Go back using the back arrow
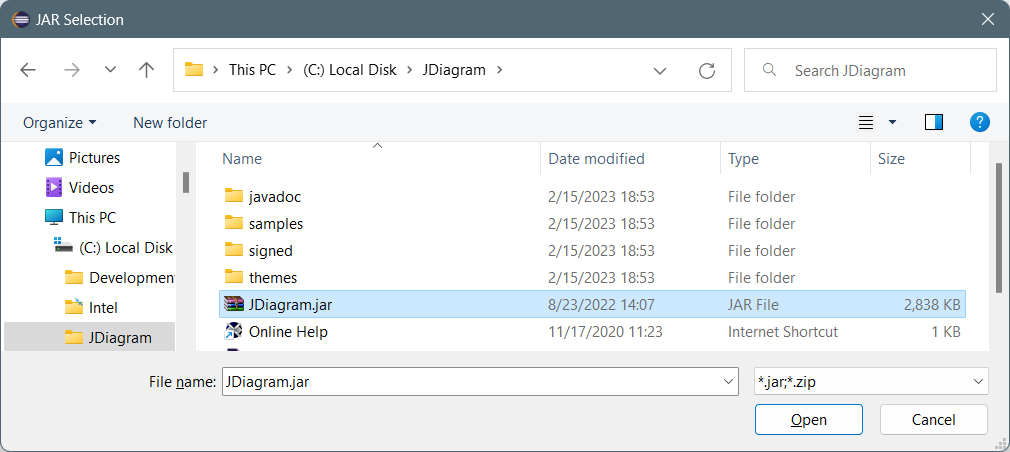Screen dimensions: 1010x452 [28, 70]
